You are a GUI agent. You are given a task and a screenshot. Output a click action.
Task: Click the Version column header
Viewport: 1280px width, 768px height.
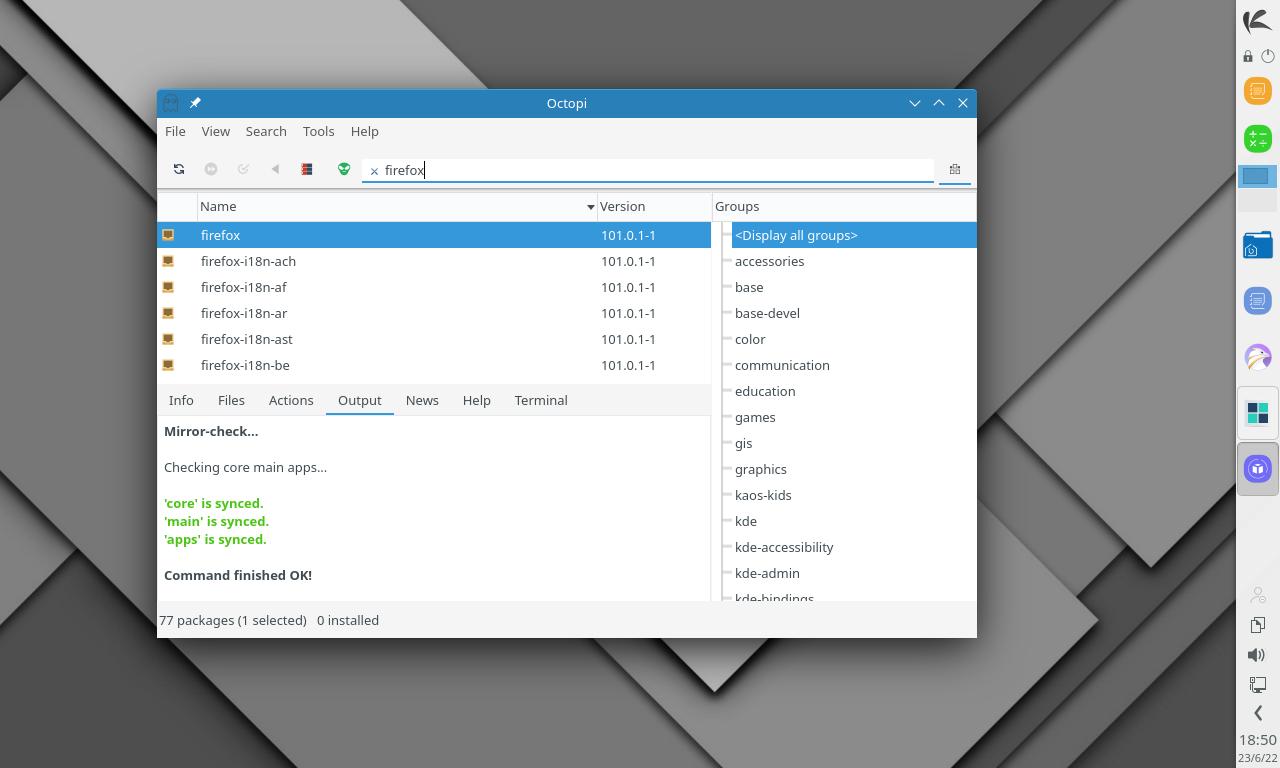click(x=654, y=206)
